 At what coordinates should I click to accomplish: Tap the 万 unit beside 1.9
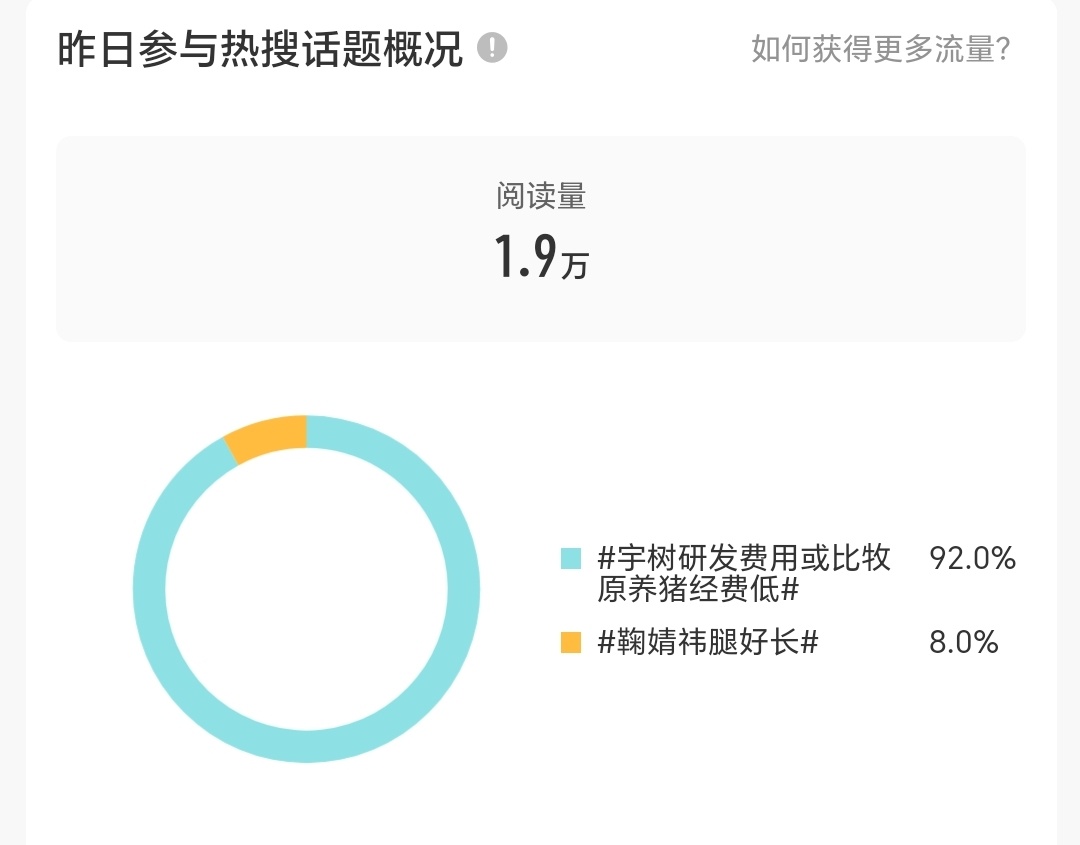click(574, 265)
